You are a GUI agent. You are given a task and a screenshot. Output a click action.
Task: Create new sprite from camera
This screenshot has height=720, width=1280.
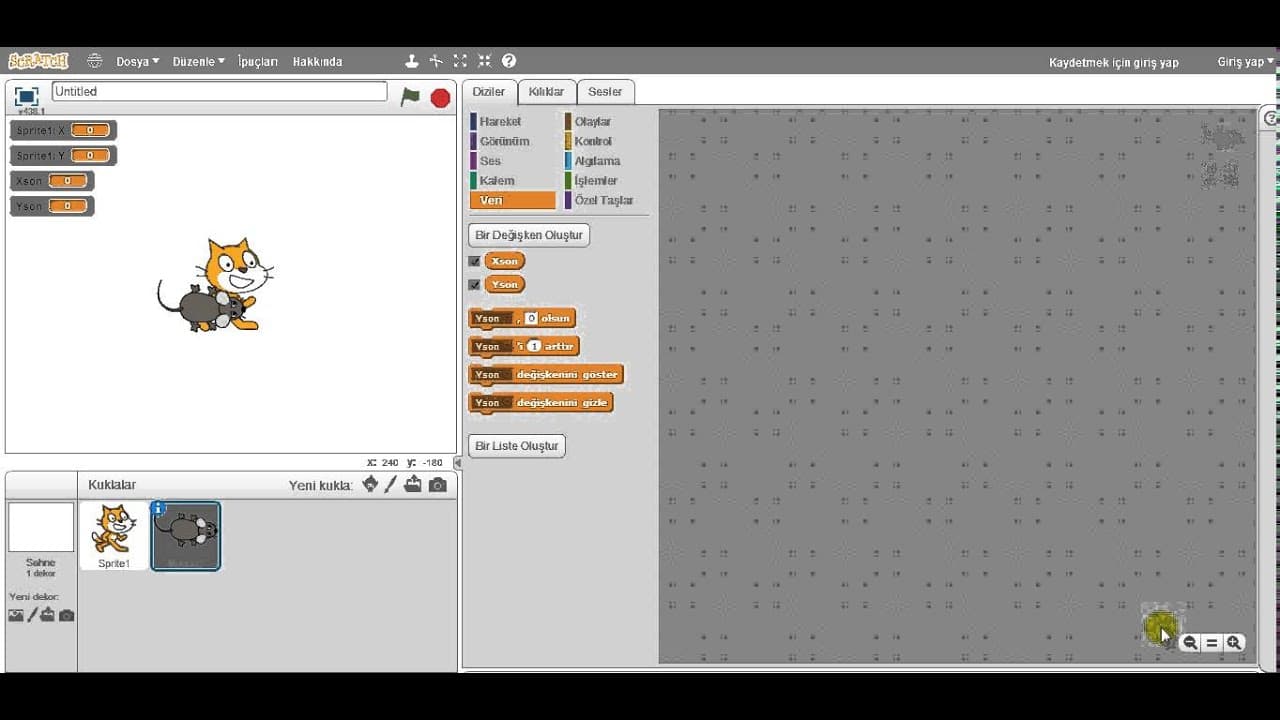(438, 484)
